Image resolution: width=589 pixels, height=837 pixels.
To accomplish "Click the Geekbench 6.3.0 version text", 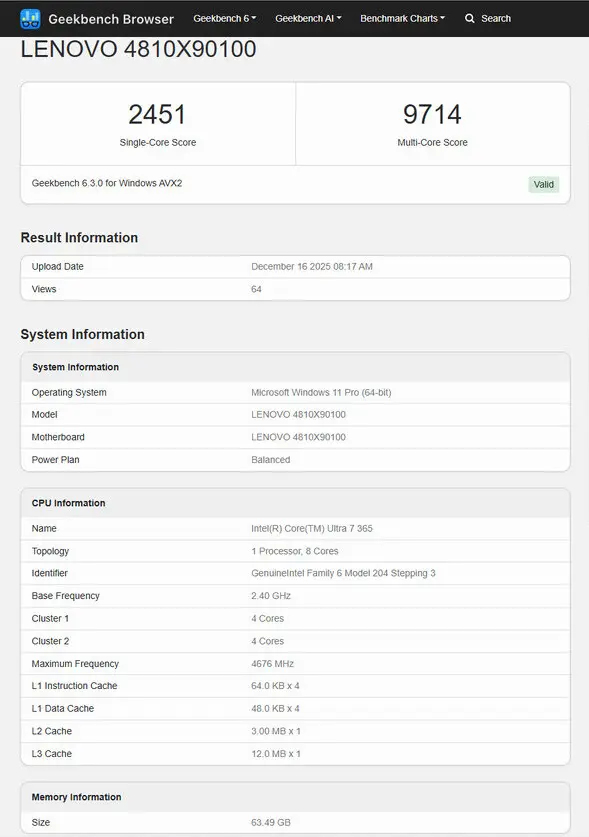I will pos(107,183).
